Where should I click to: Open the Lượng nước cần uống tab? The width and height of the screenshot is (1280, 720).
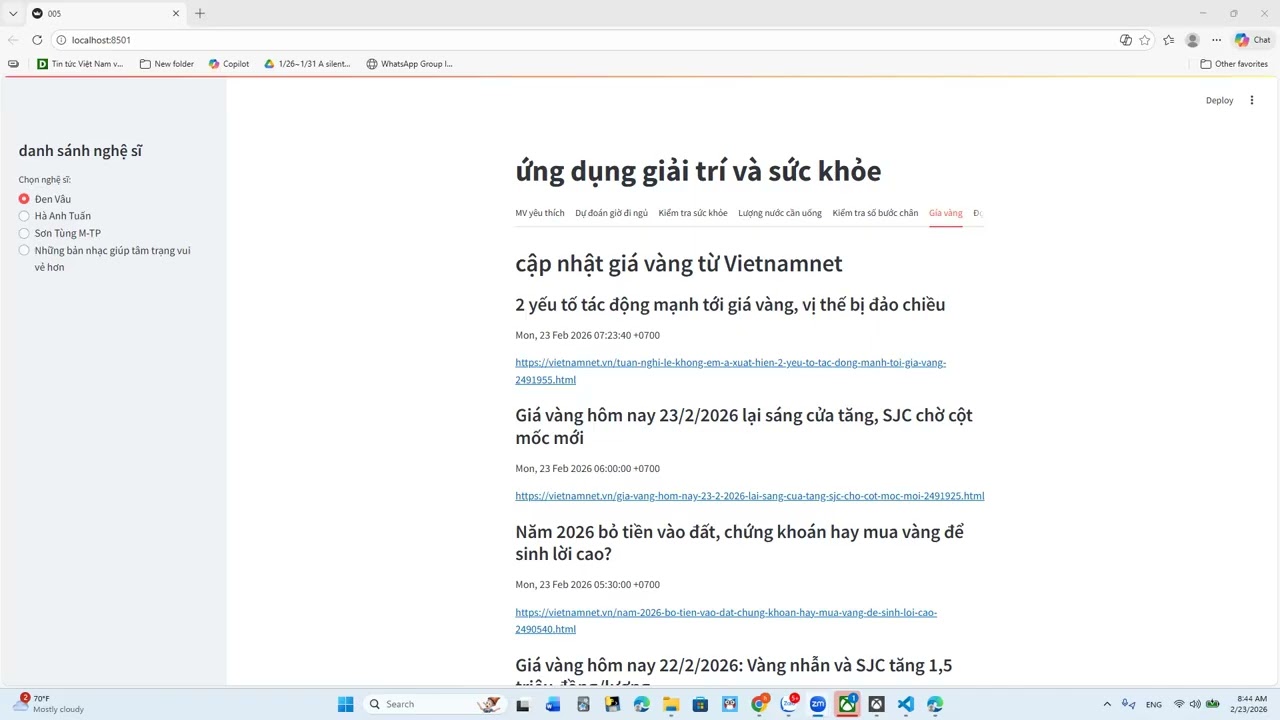tap(780, 213)
